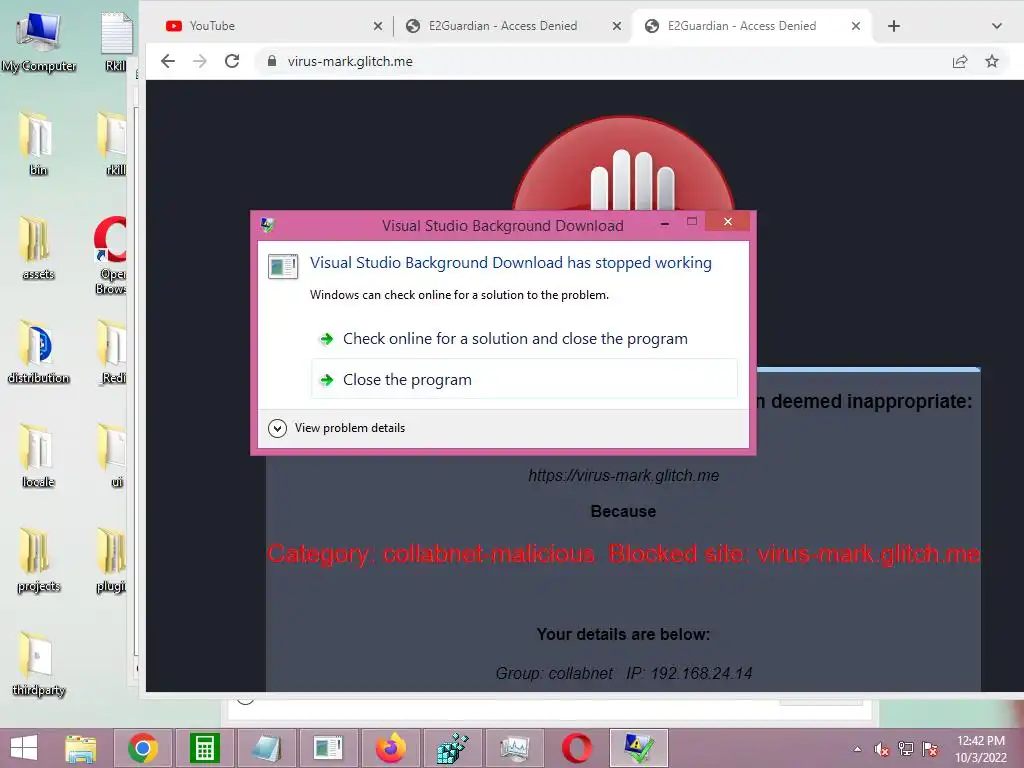The height and width of the screenshot is (768, 1024).
Task: Bookmark this page with the star
Action: pyautogui.click(x=992, y=61)
